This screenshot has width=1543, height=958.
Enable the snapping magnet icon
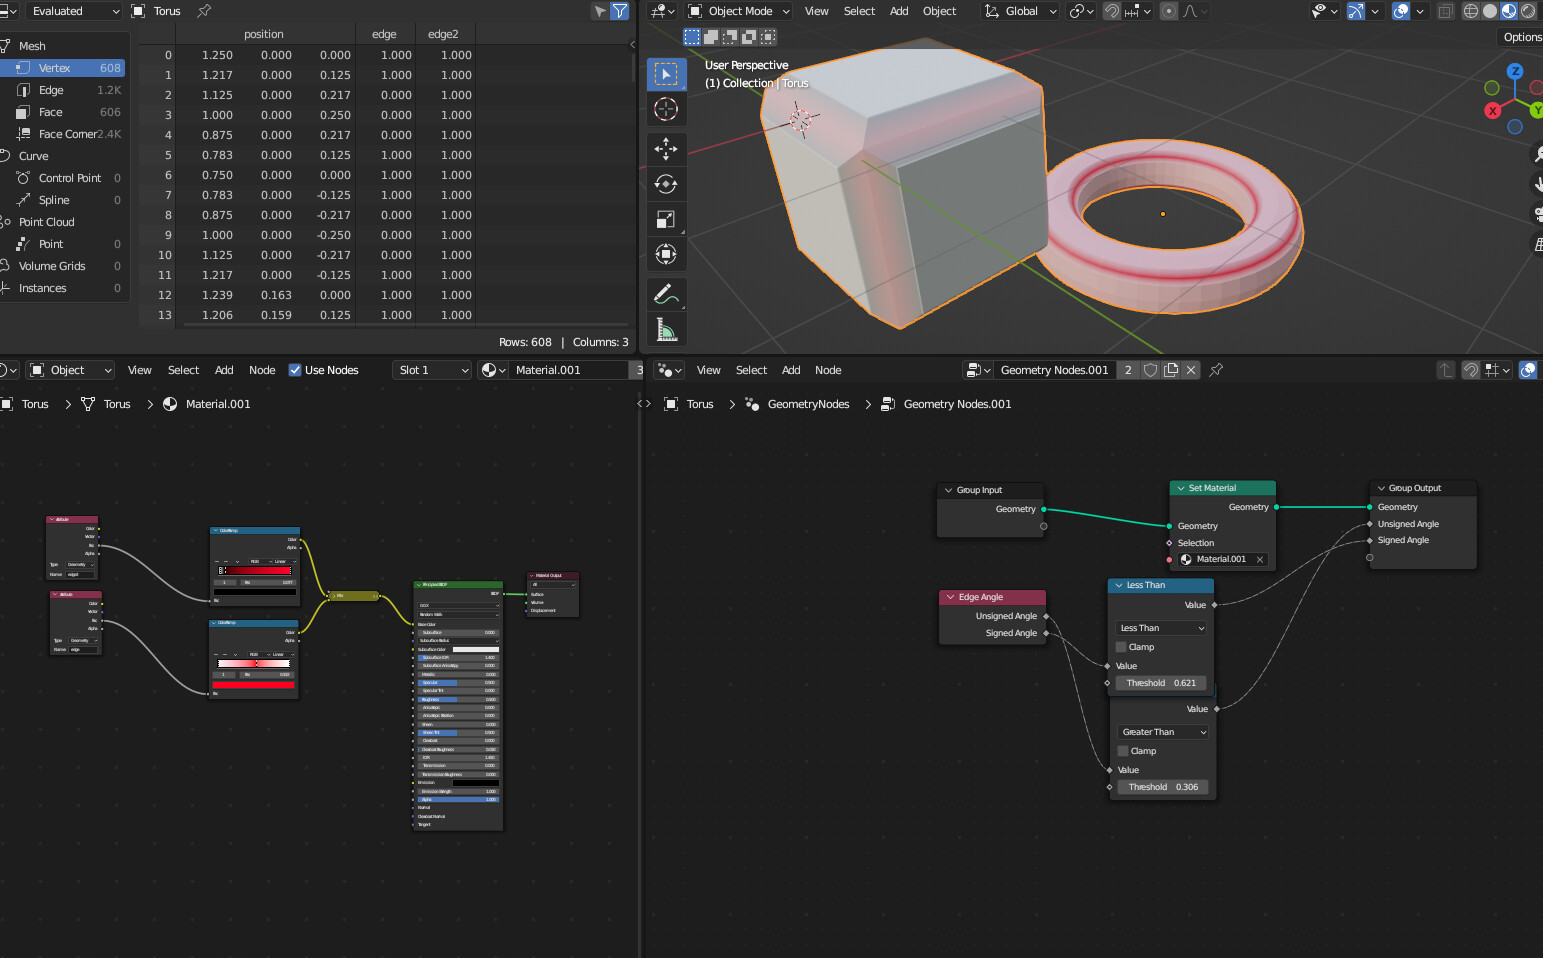click(1112, 11)
